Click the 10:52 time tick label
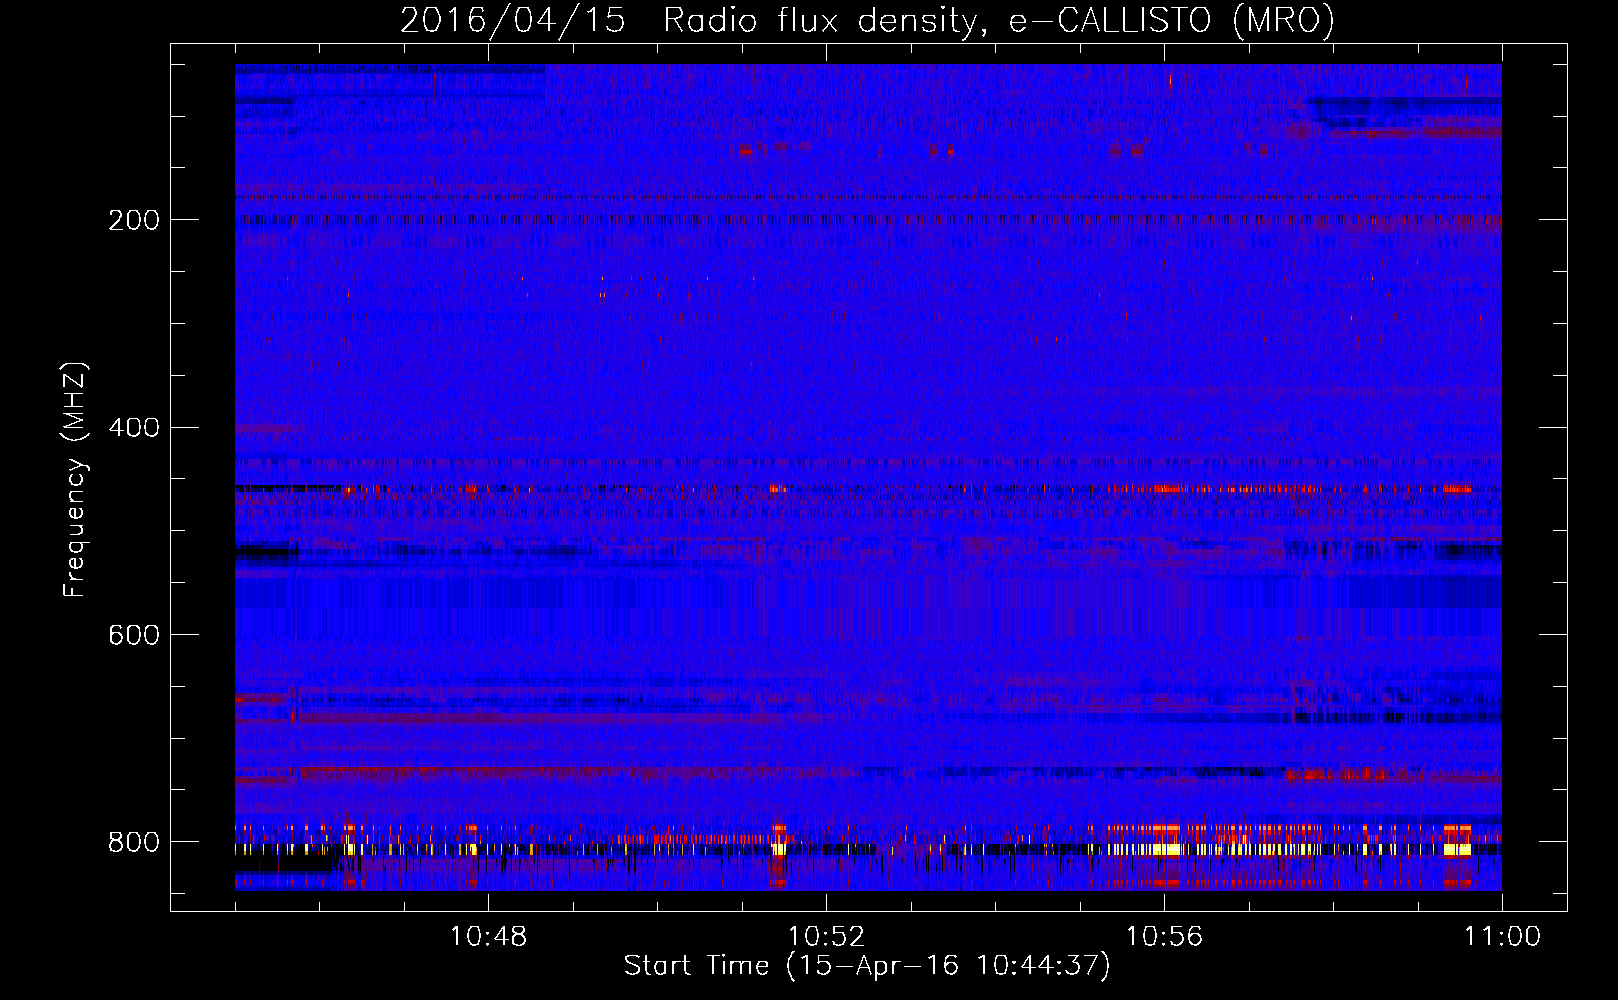 (826, 937)
